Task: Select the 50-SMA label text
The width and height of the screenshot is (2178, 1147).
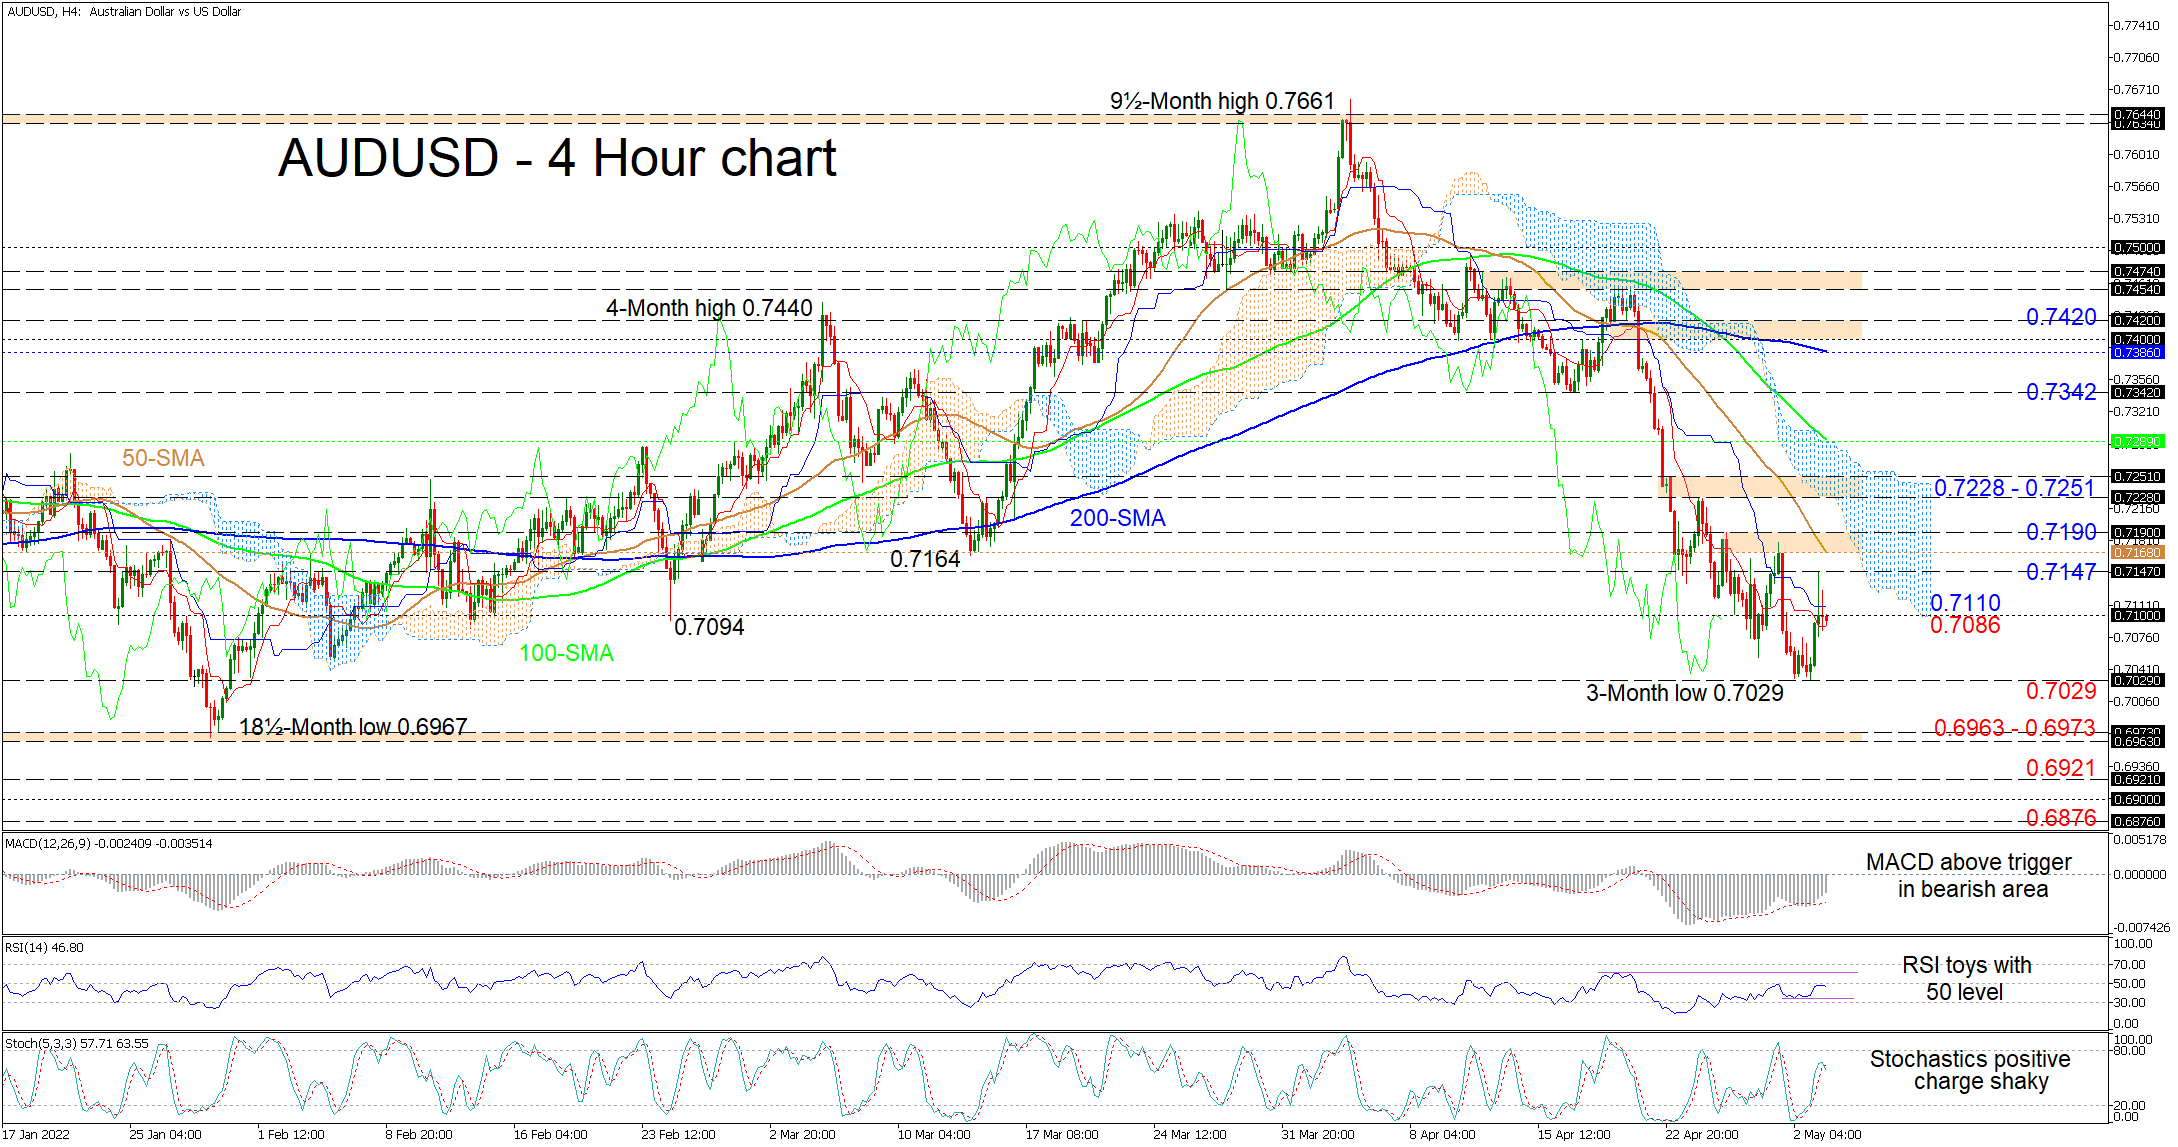Action: [x=163, y=458]
